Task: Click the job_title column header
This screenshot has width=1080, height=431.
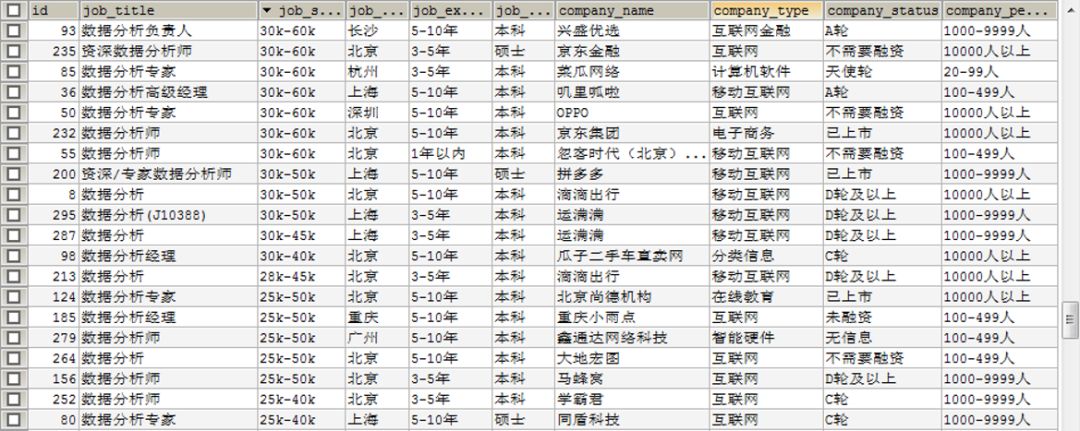Action: click(169, 10)
